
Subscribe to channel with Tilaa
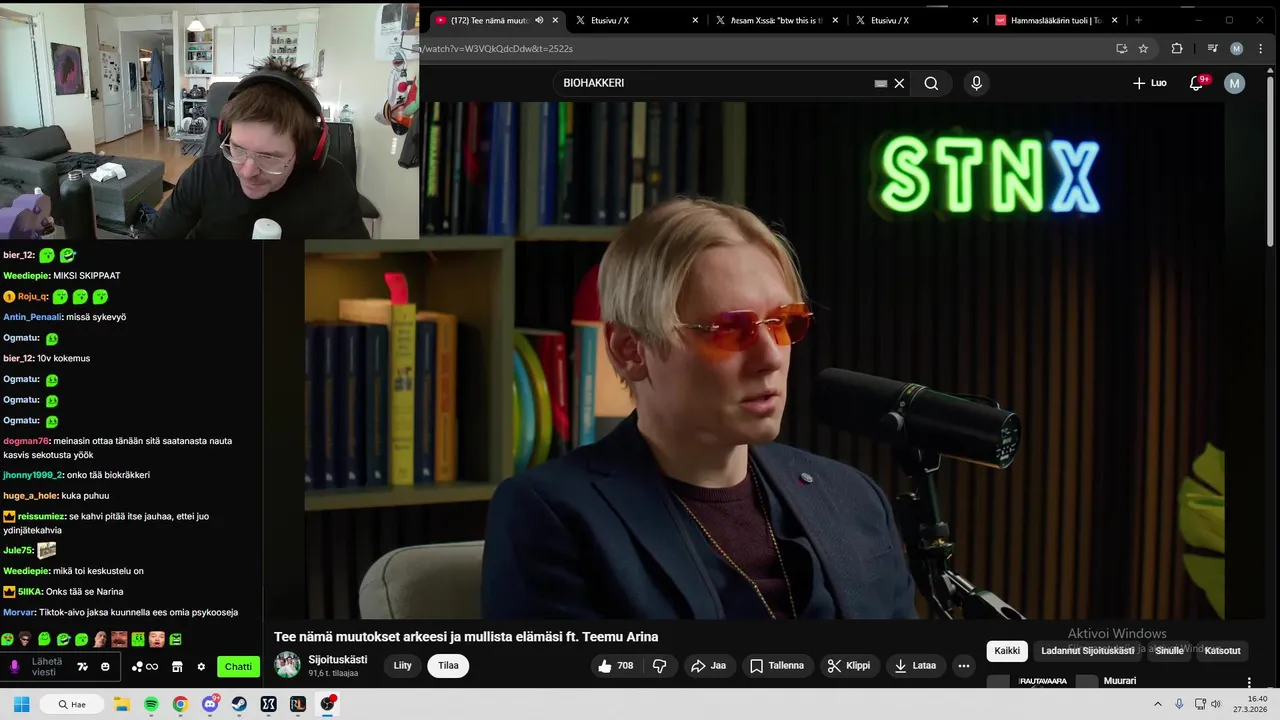448,665
